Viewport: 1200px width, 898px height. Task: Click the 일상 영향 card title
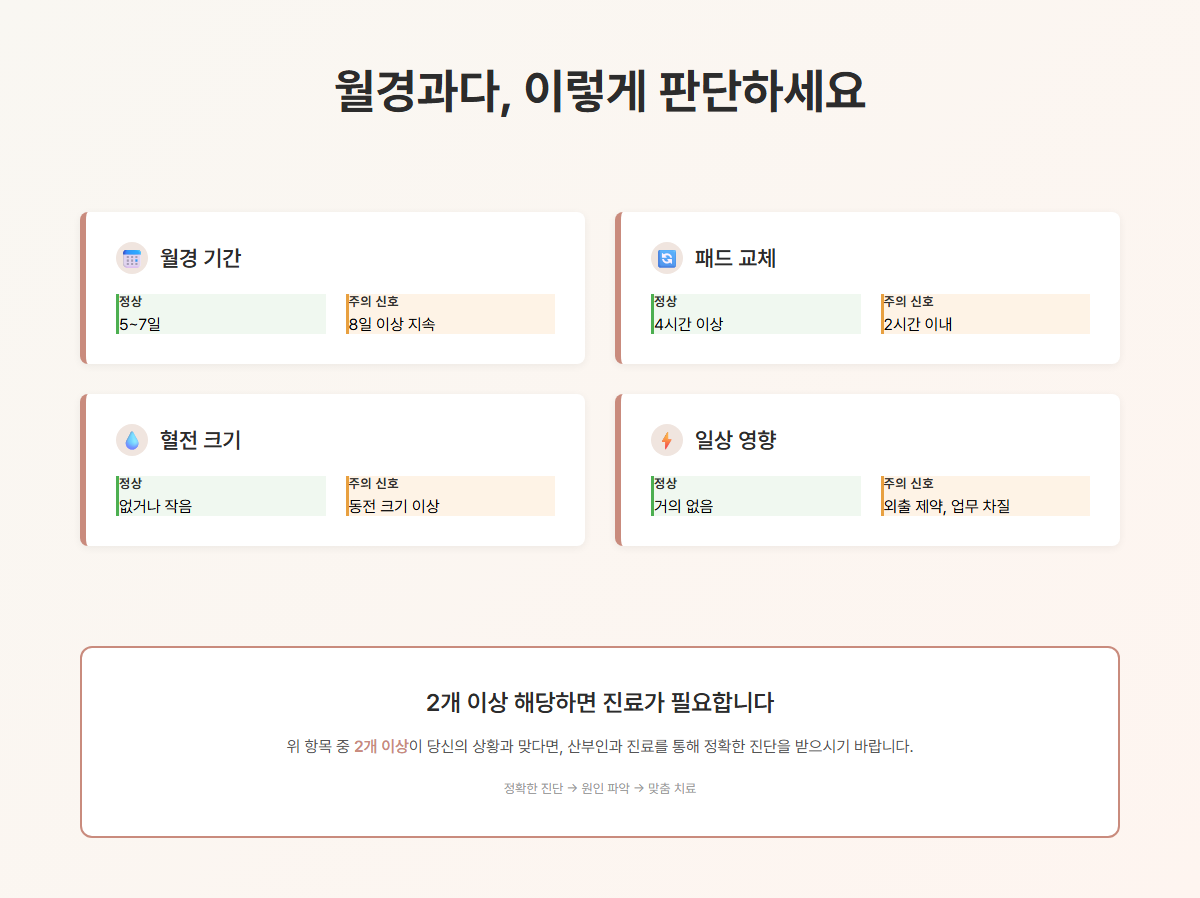click(x=735, y=440)
